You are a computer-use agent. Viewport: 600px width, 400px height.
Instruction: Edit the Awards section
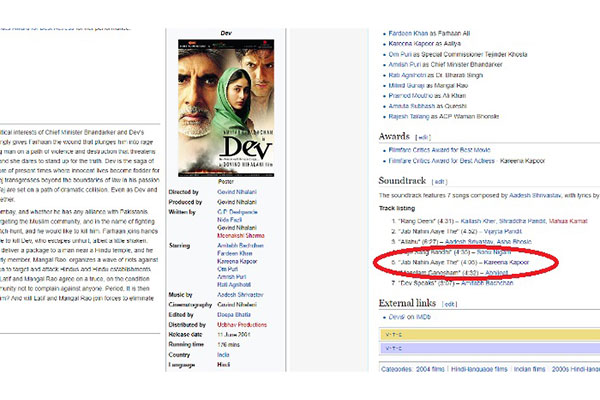[423, 137]
